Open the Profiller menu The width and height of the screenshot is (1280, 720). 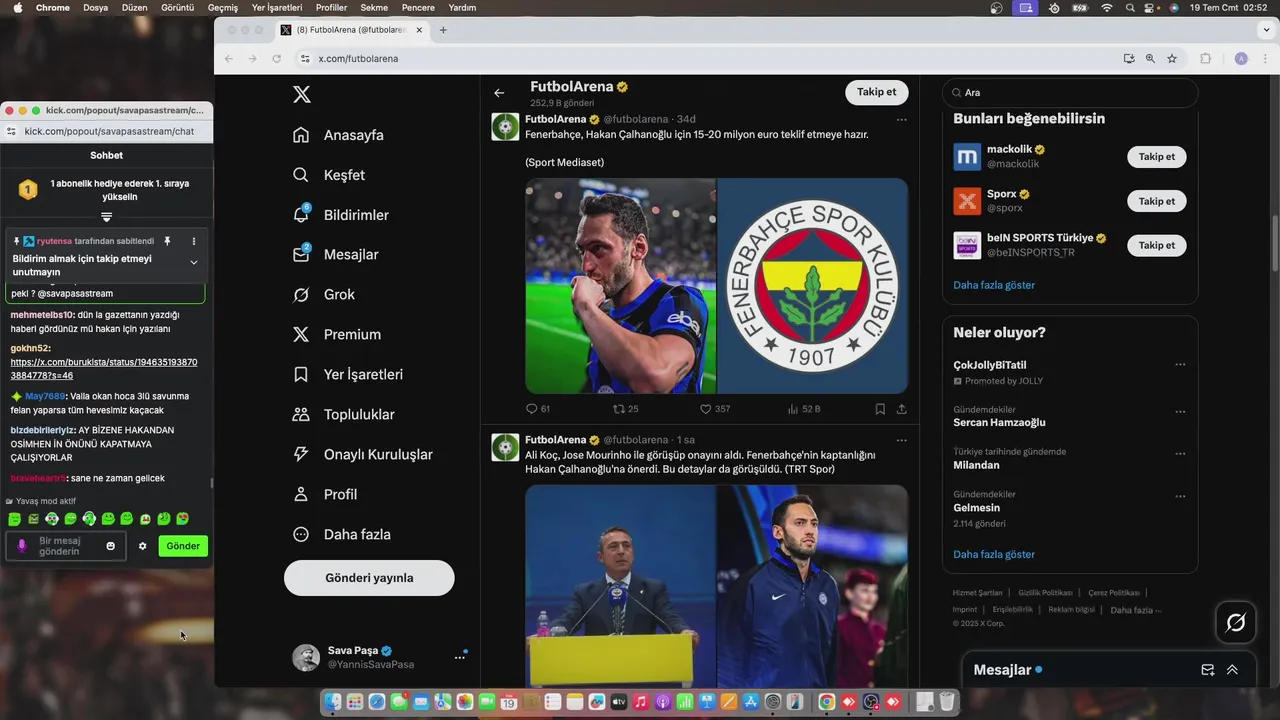[332, 7]
